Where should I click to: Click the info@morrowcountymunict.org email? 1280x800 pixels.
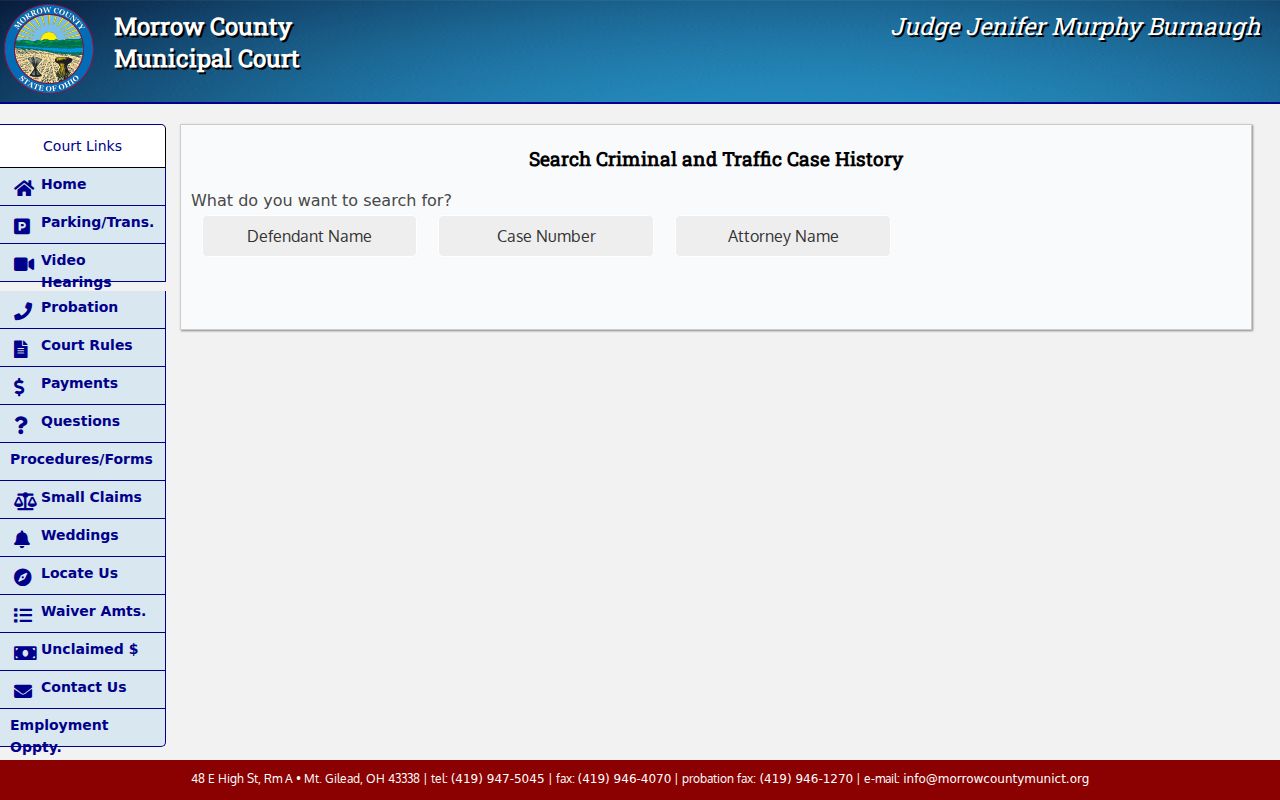996,779
